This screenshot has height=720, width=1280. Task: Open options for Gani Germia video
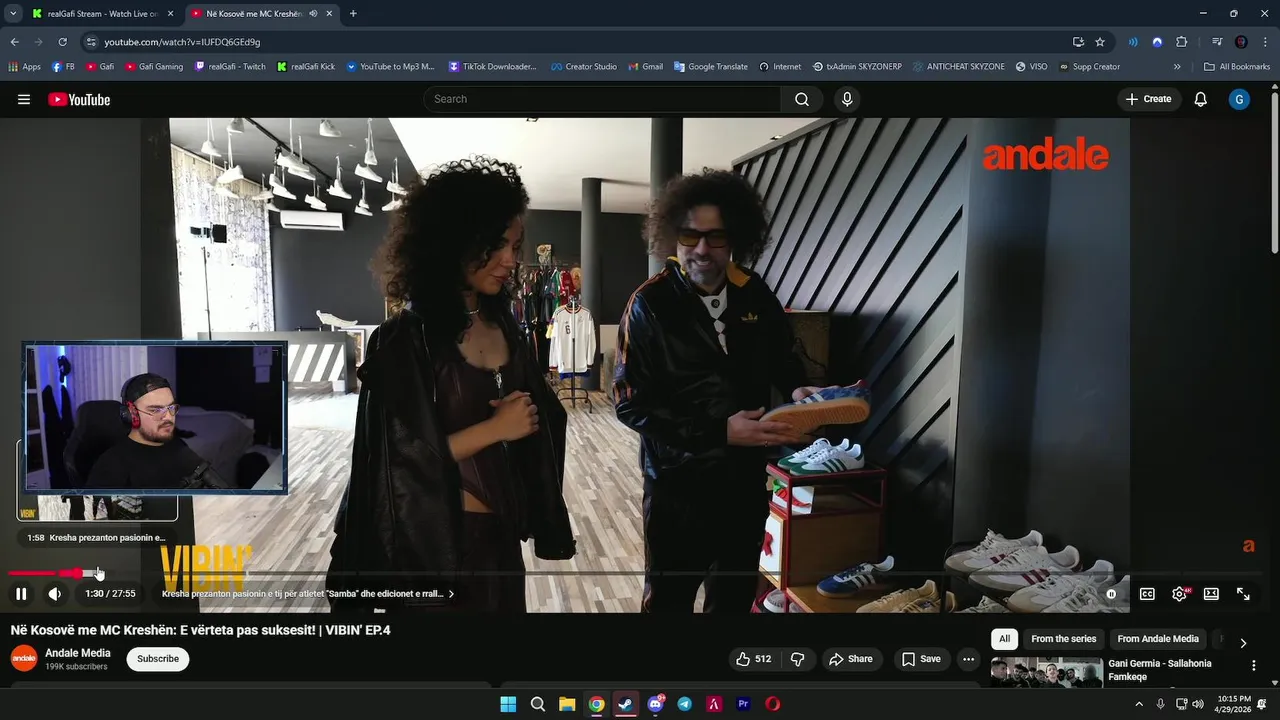click(x=1253, y=665)
